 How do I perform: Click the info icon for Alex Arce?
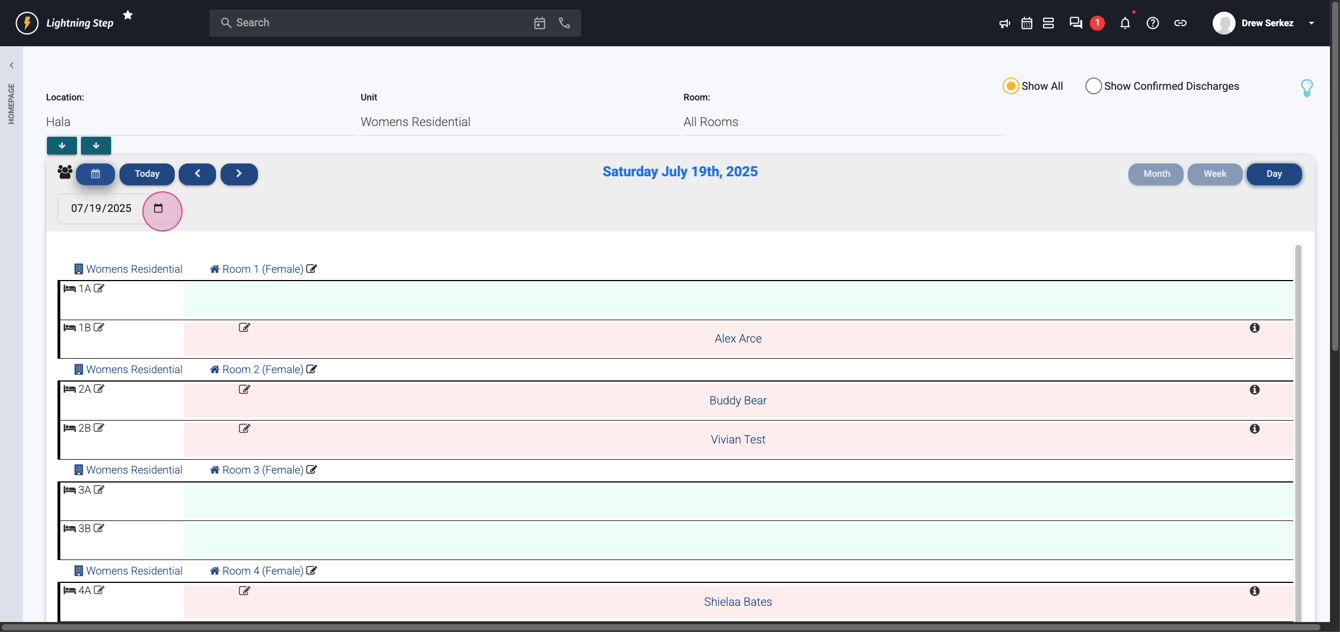tap(1254, 328)
